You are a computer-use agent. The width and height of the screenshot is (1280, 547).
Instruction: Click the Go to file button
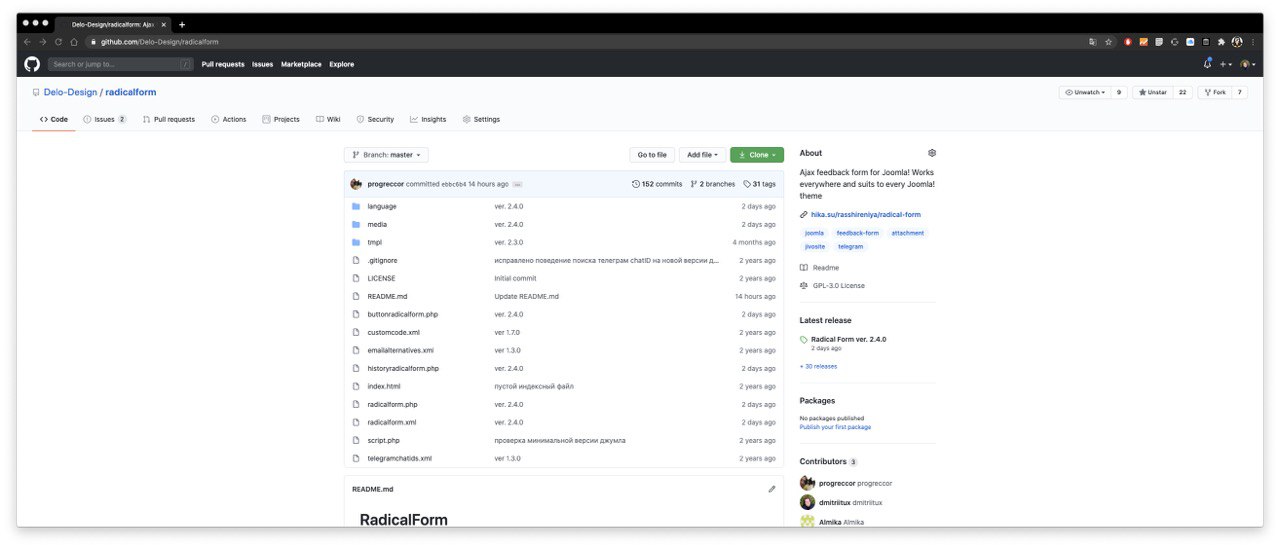pyautogui.click(x=652, y=155)
